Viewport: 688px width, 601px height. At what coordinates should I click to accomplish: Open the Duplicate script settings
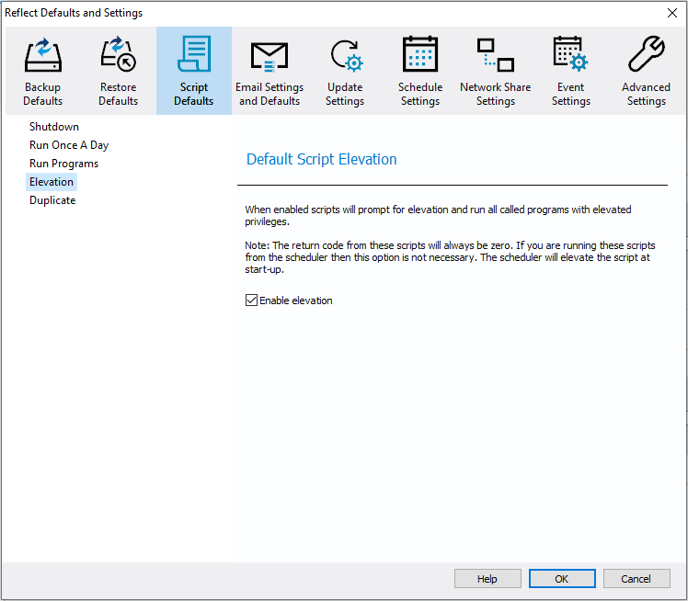click(x=52, y=200)
